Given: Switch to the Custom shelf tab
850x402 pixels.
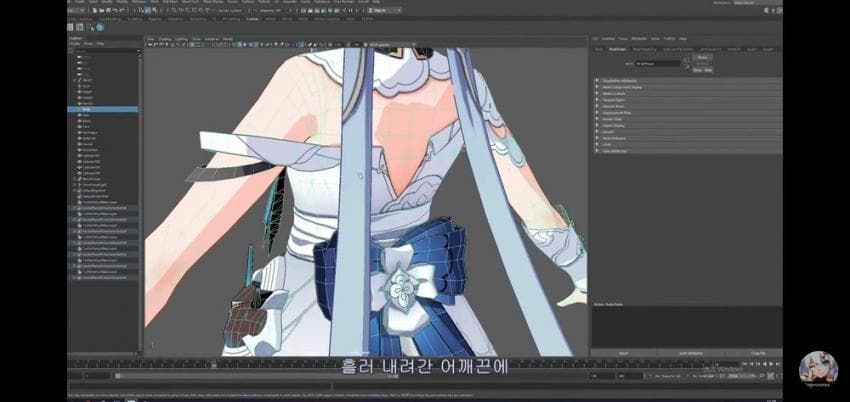Looking at the screenshot, I should click(x=252, y=19).
